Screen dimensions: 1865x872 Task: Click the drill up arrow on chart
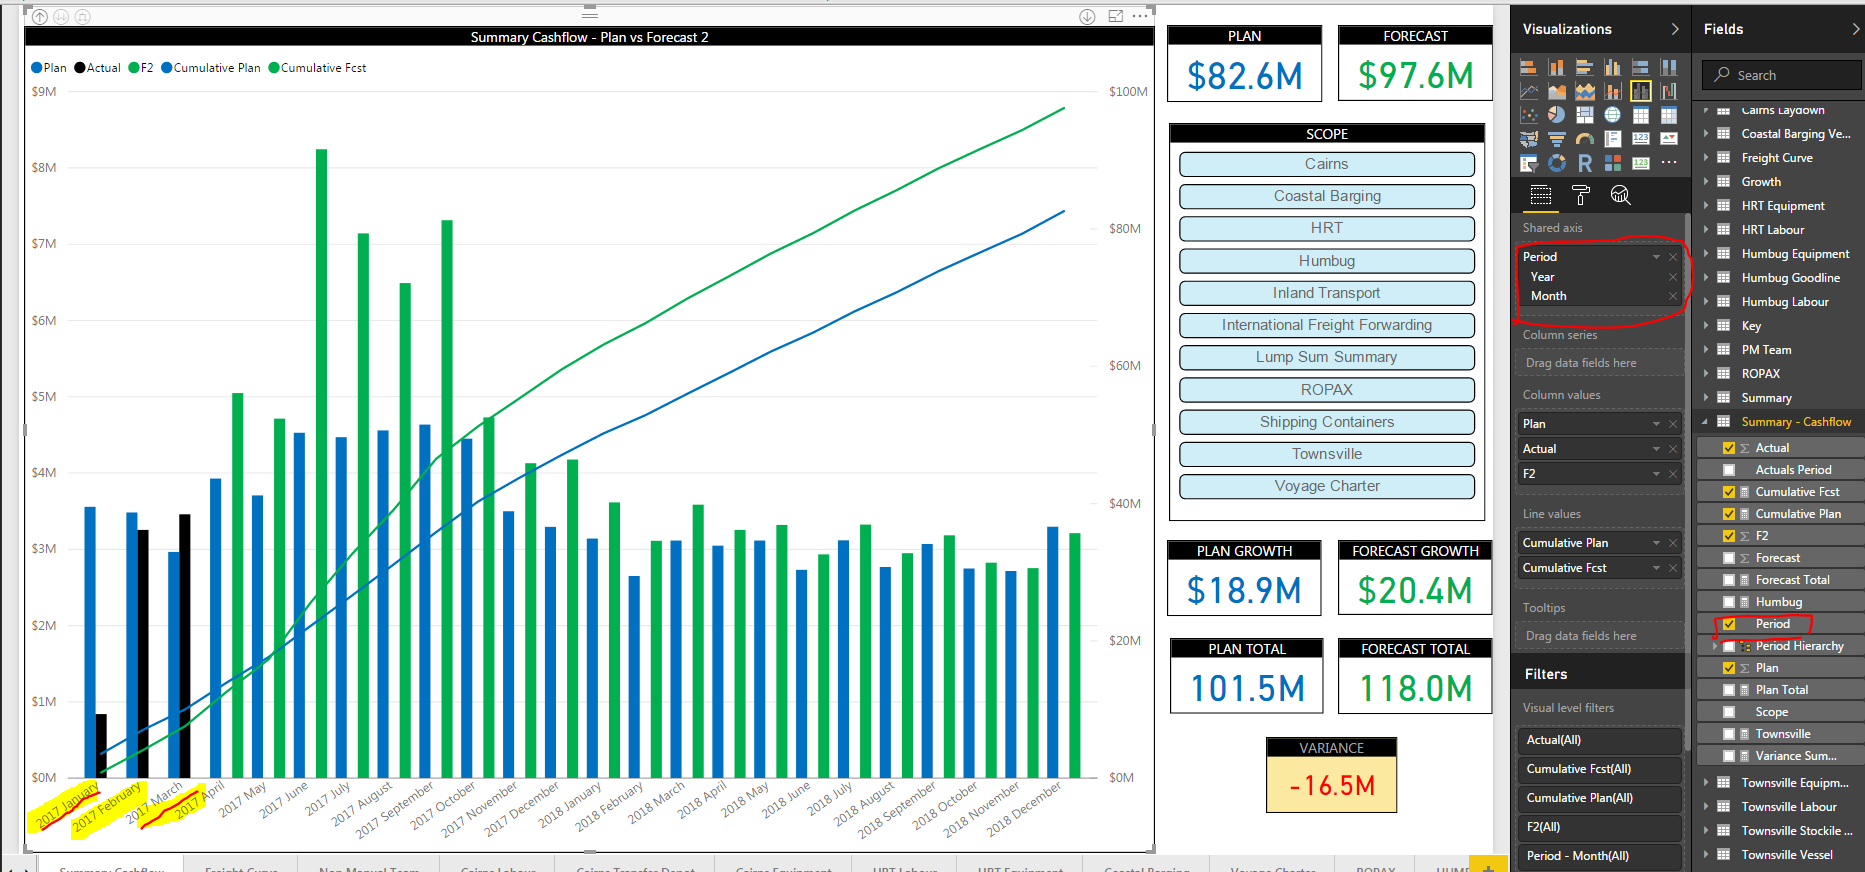coord(40,17)
